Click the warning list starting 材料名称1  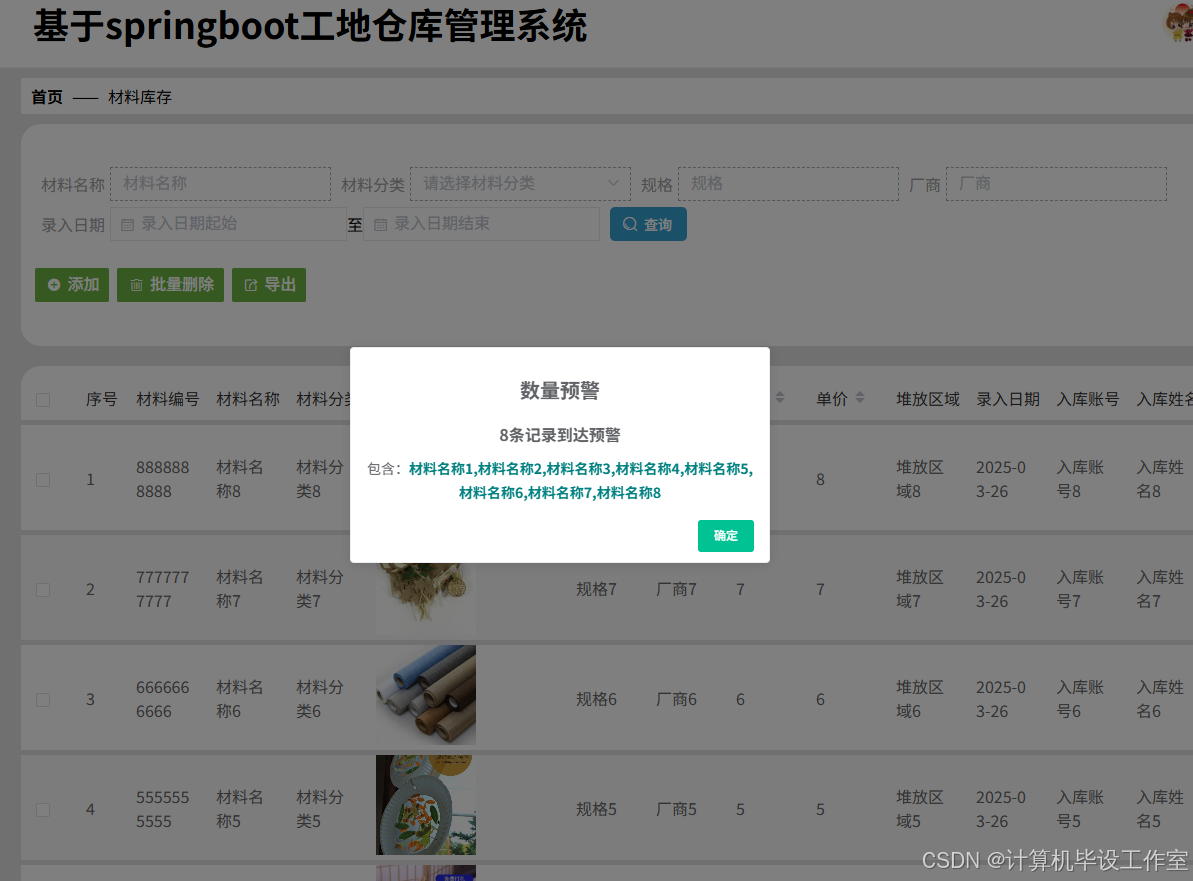click(x=581, y=481)
